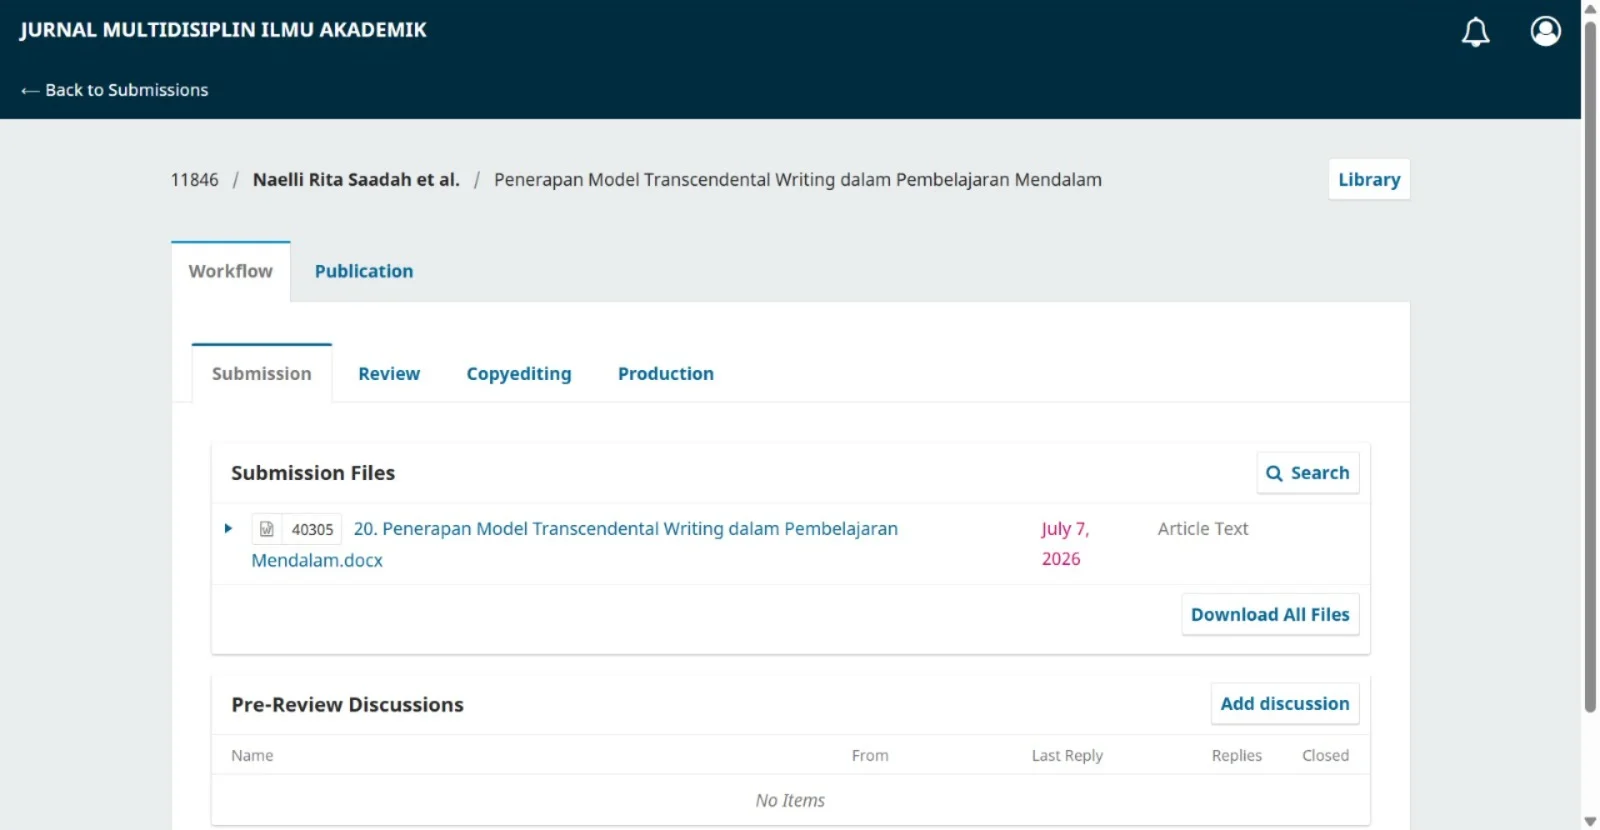Click Download All Files button
This screenshot has width=1600, height=830.
click(x=1270, y=615)
